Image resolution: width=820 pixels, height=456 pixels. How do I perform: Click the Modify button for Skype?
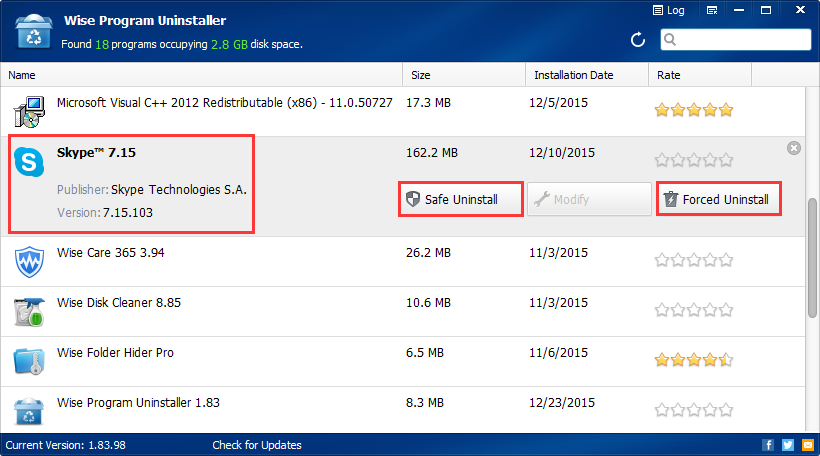coord(589,199)
